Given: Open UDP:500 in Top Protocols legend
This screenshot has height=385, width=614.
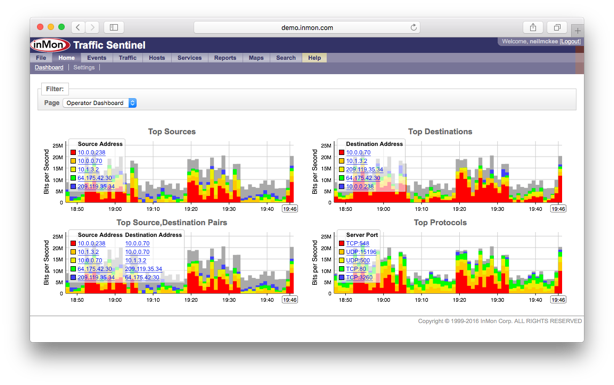Looking at the screenshot, I should (358, 260).
